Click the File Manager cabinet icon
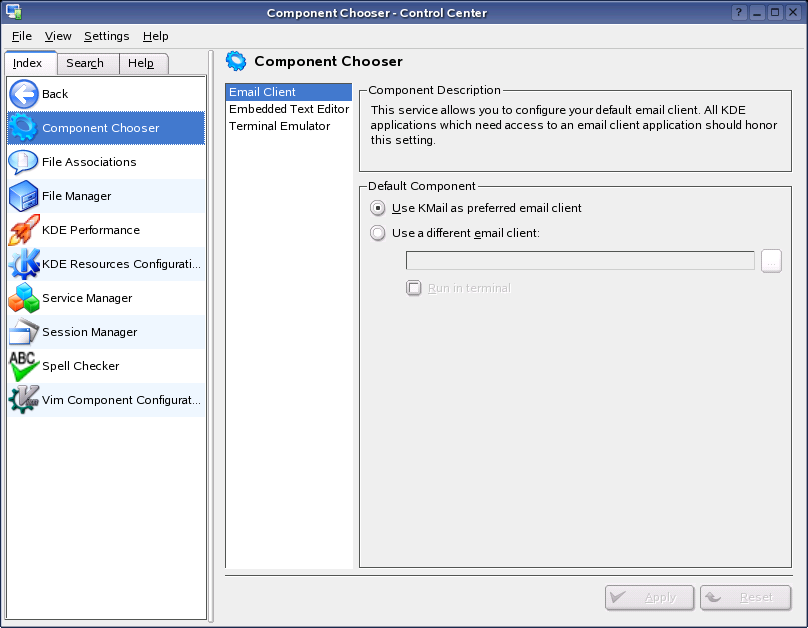This screenshot has height=628, width=808. tap(24, 196)
